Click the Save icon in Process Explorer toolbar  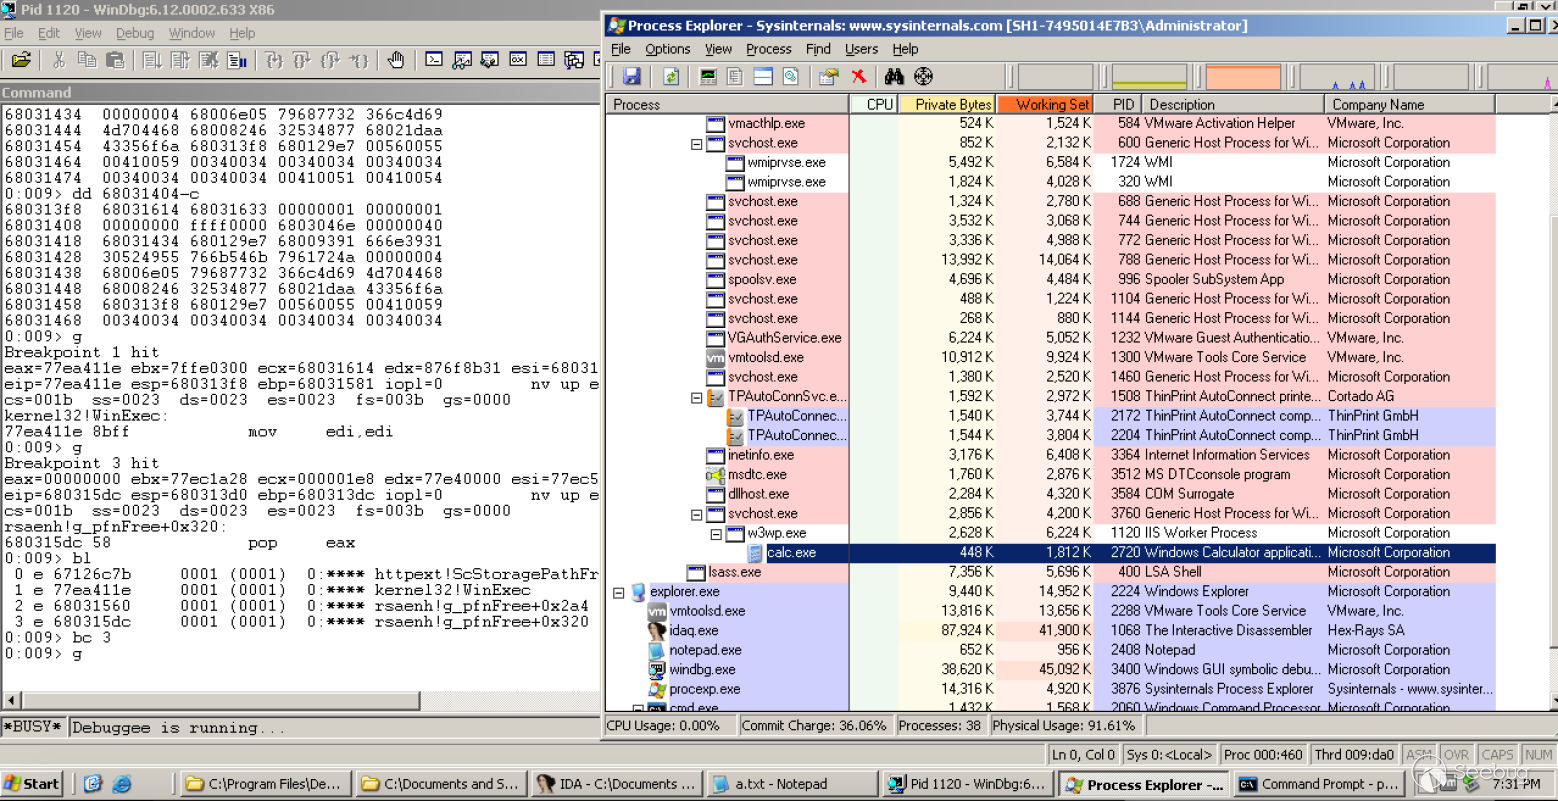tap(631, 77)
